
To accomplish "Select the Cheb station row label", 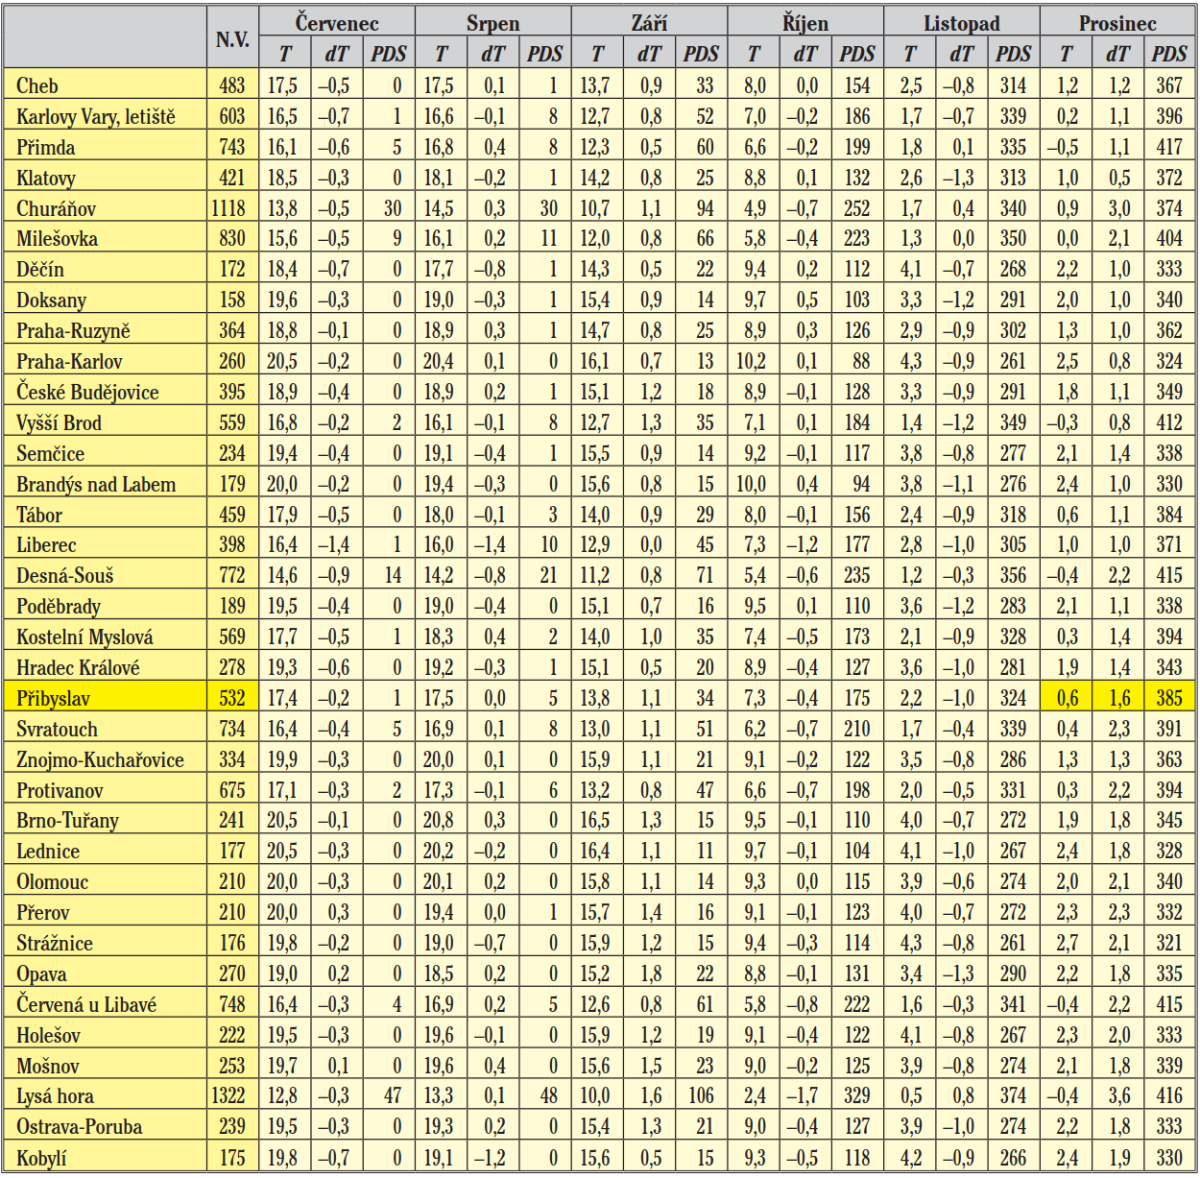I will click(37, 86).
